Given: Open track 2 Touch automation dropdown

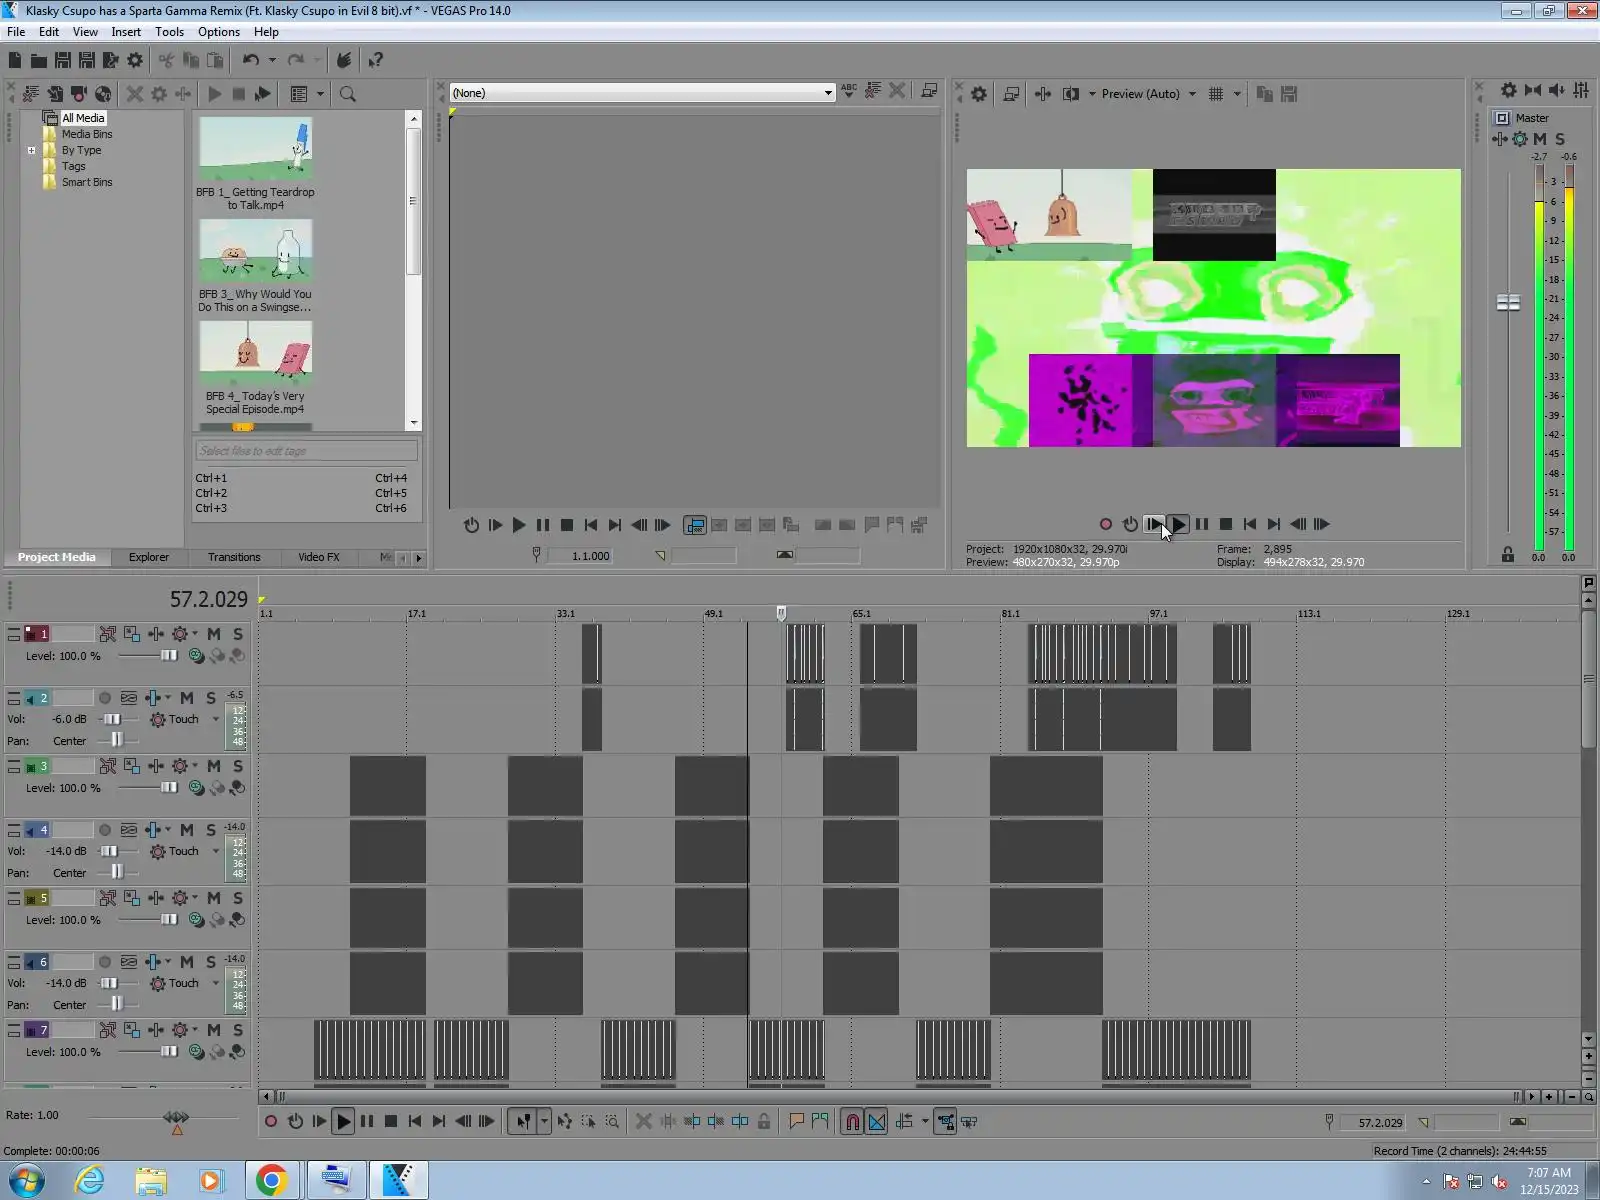Looking at the screenshot, I should point(215,719).
